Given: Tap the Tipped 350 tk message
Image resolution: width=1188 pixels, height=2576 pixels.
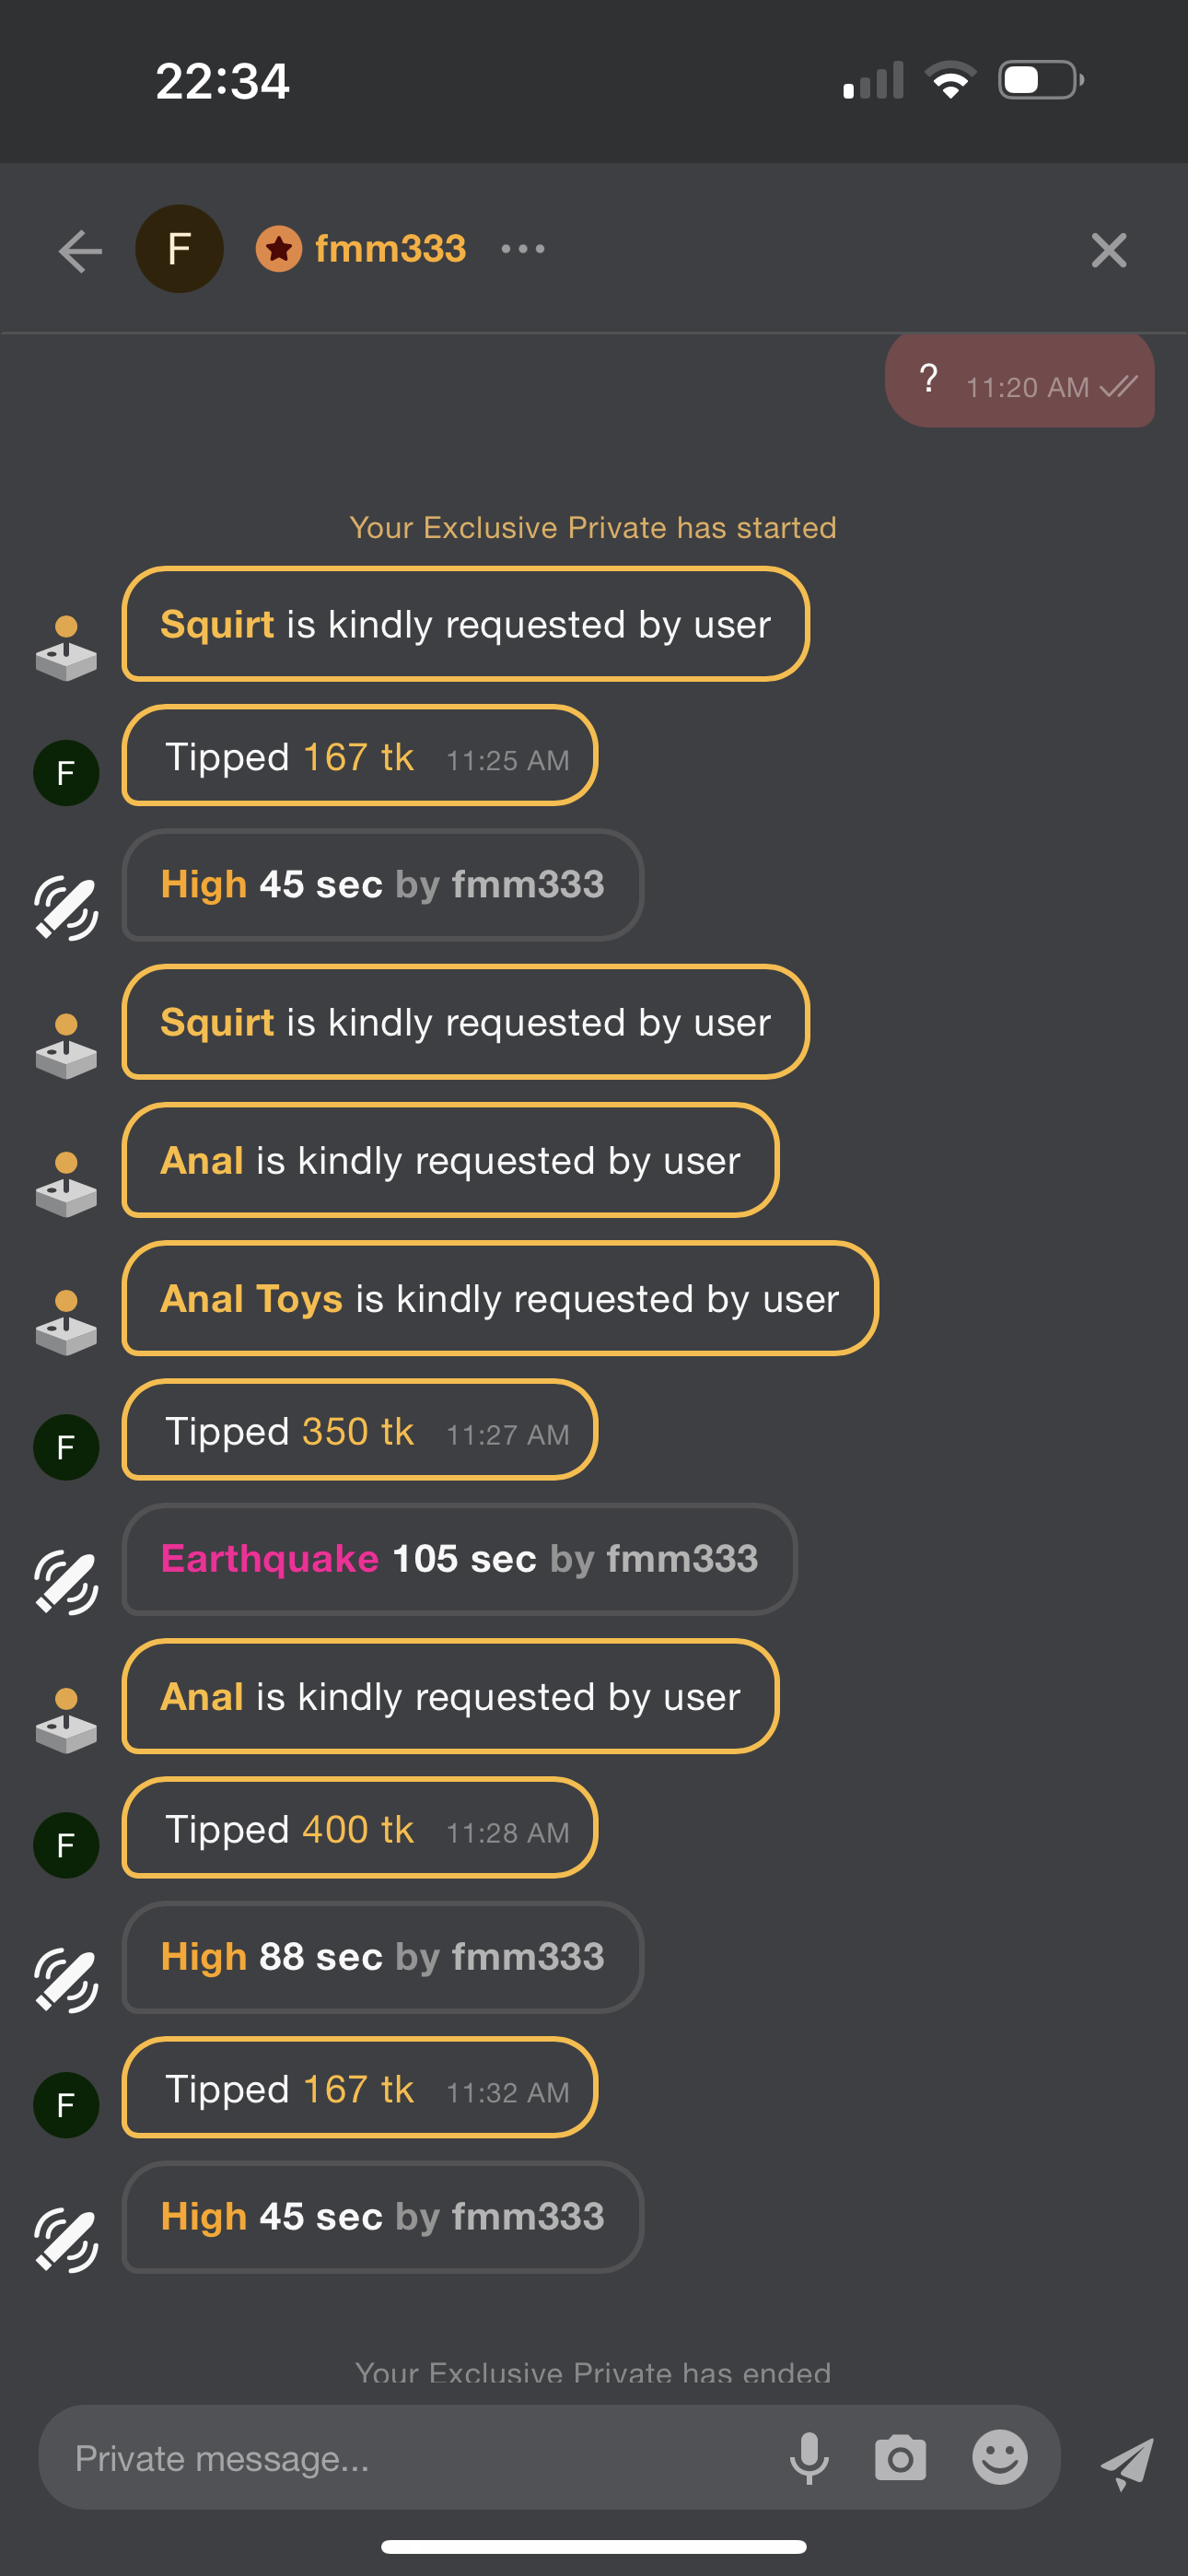Looking at the screenshot, I should [359, 1430].
